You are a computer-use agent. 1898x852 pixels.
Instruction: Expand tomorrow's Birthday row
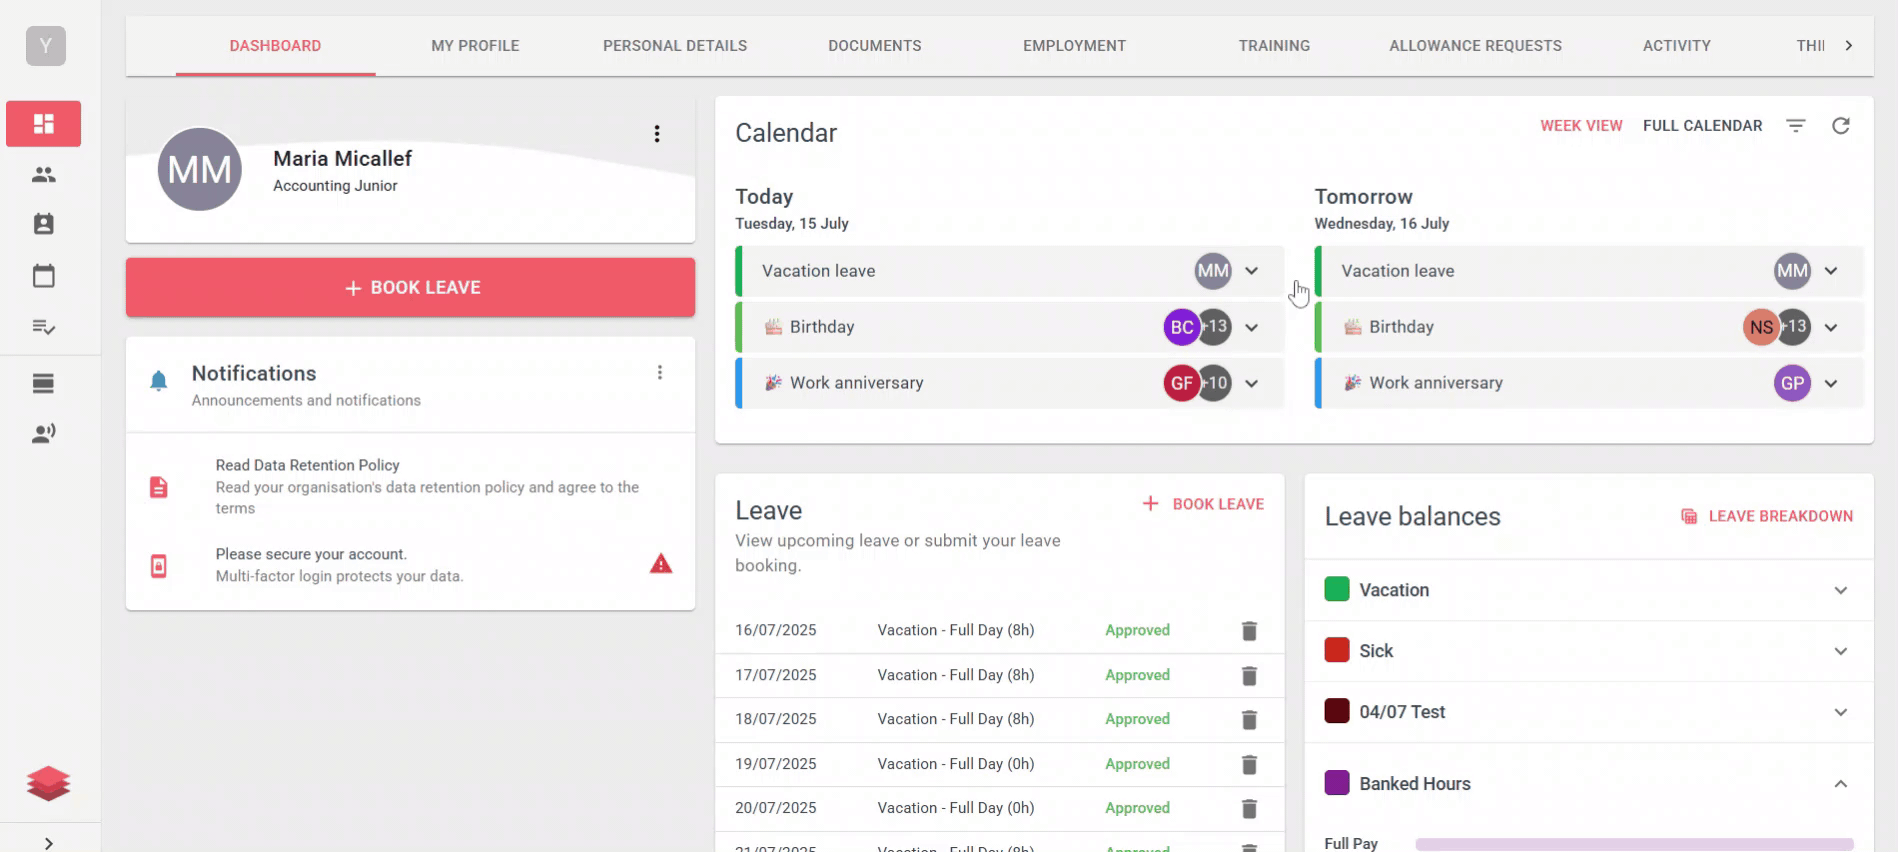click(1831, 327)
